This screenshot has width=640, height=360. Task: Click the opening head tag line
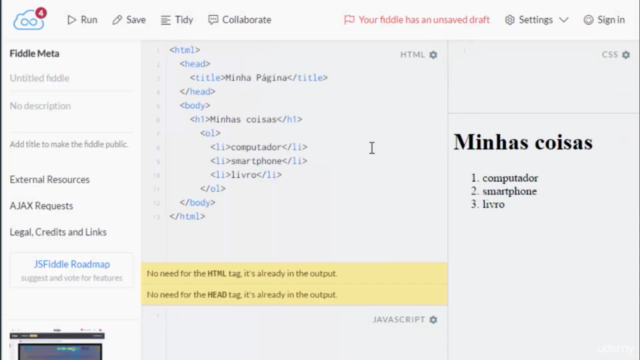point(195,64)
